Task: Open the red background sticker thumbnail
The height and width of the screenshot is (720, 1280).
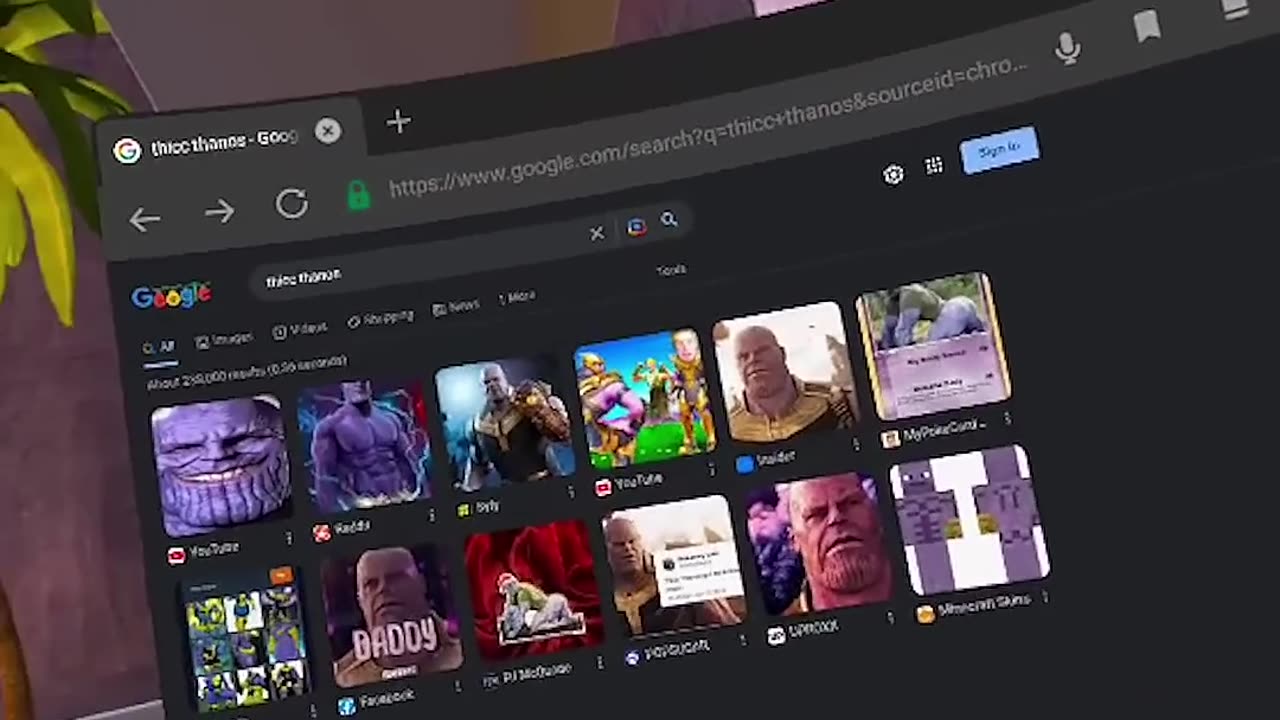Action: [534, 592]
